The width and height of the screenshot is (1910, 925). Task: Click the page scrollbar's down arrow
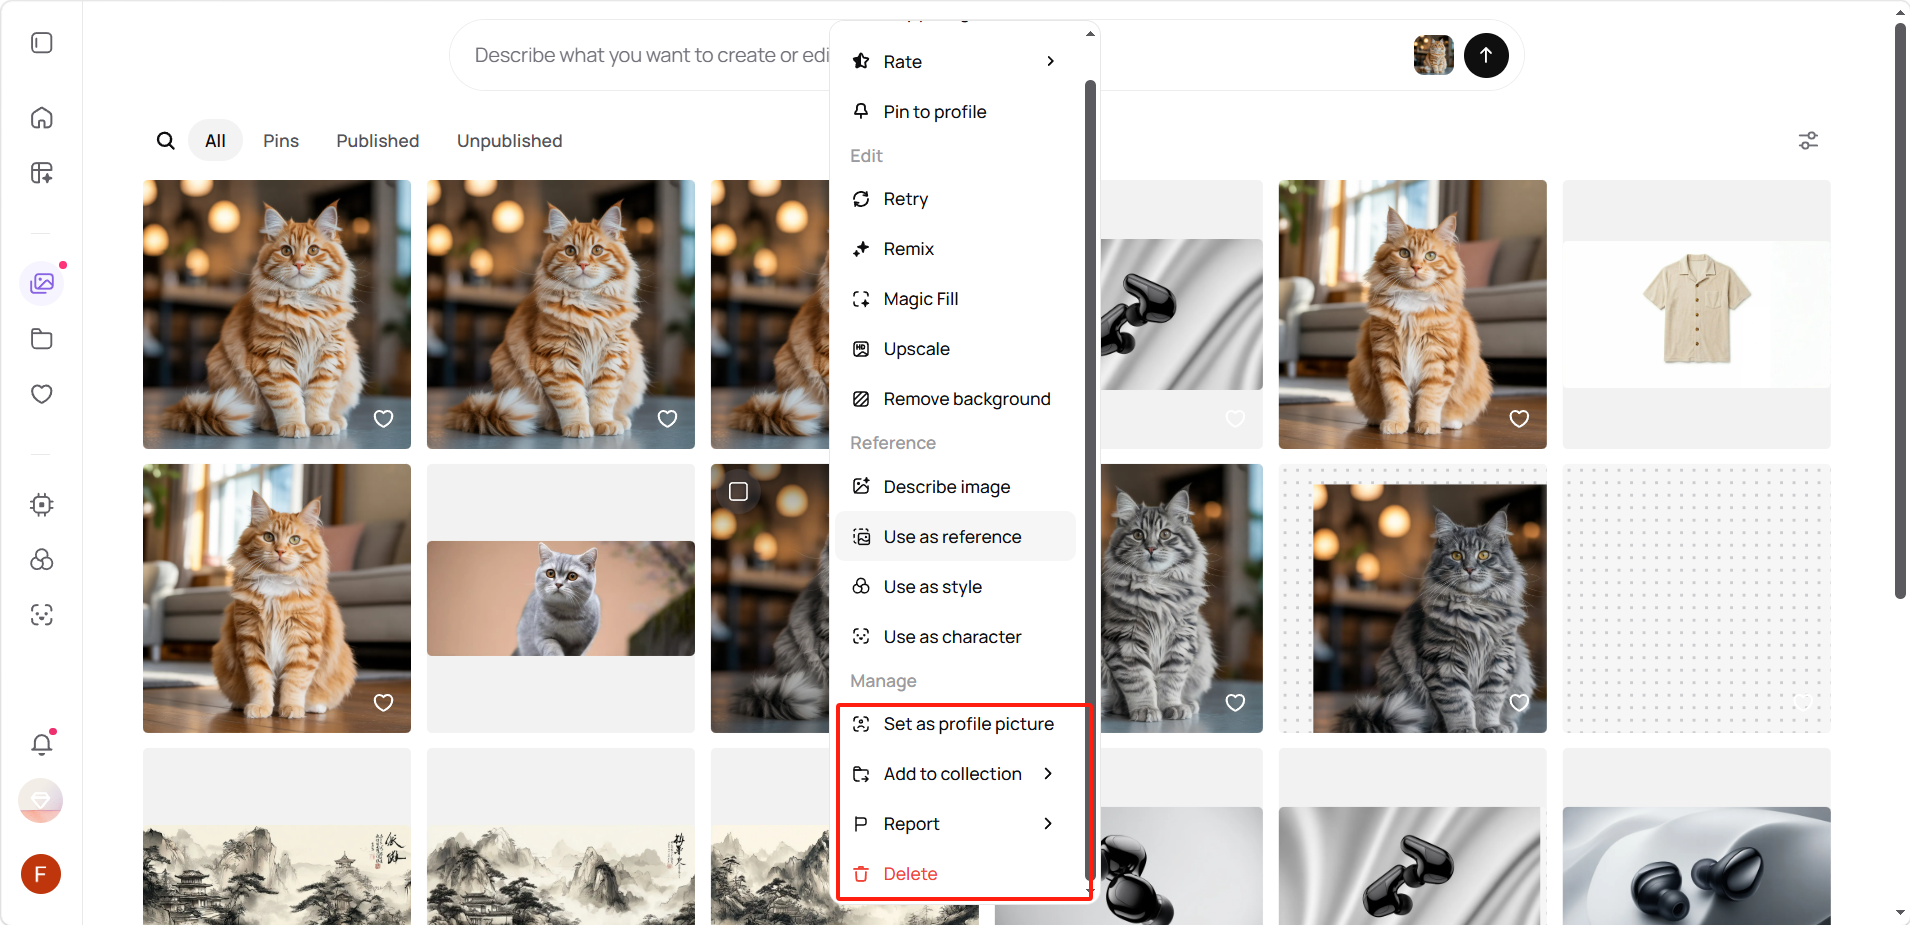(x=1900, y=913)
